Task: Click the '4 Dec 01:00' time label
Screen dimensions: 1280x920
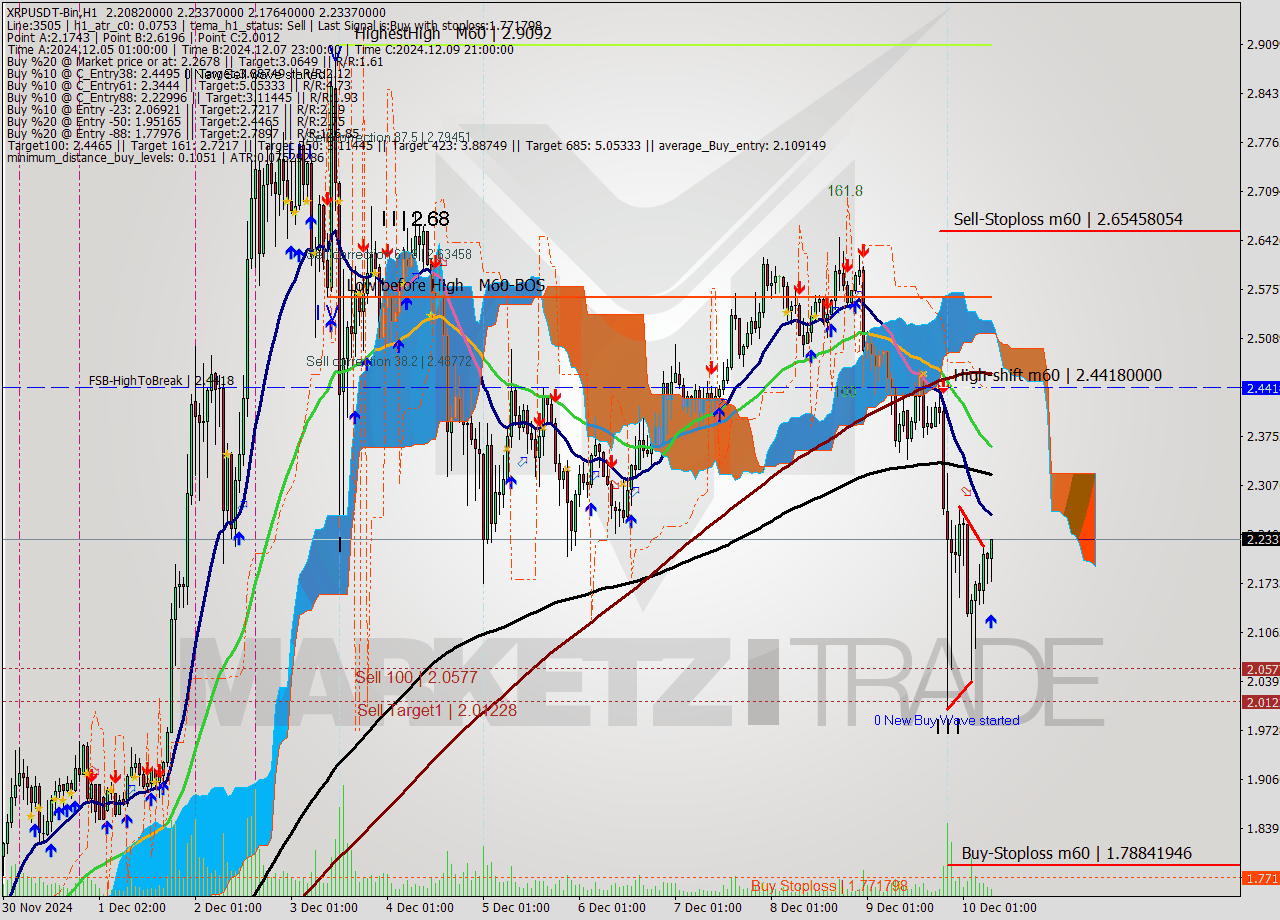Action: pos(420,908)
